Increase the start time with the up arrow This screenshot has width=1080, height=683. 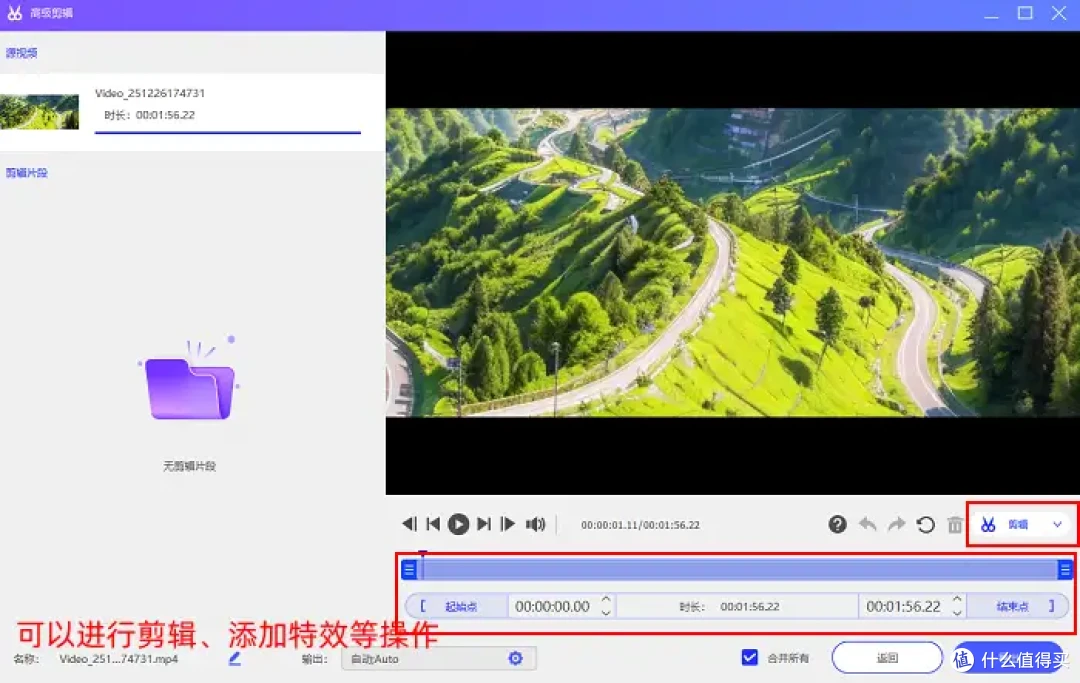click(606, 600)
